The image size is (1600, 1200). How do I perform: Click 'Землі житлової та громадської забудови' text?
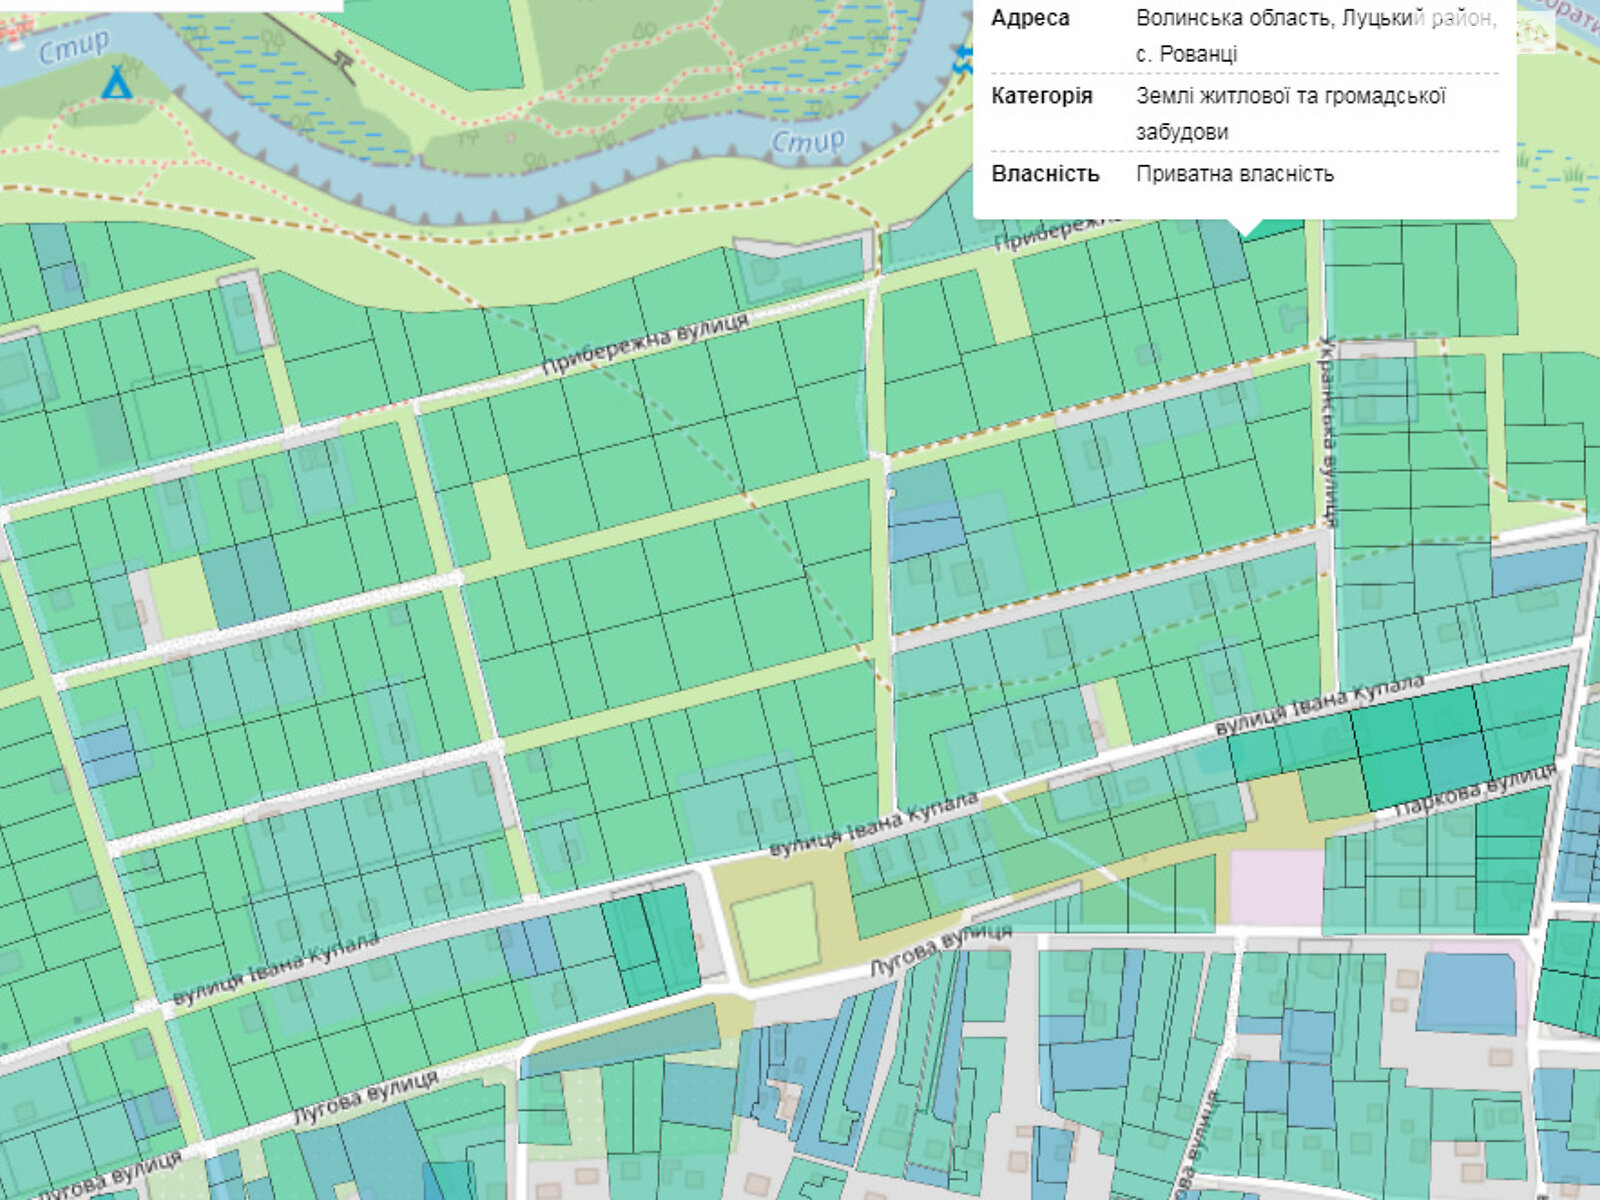coord(1291,114)
